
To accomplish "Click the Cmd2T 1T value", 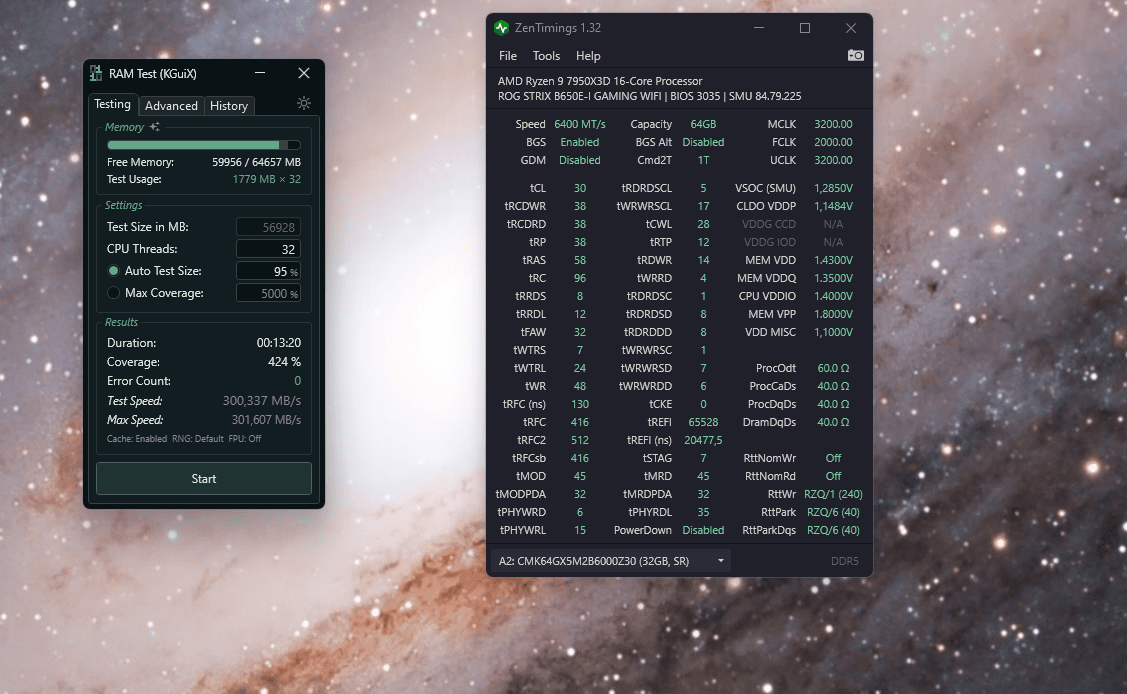I will (703, 160).
